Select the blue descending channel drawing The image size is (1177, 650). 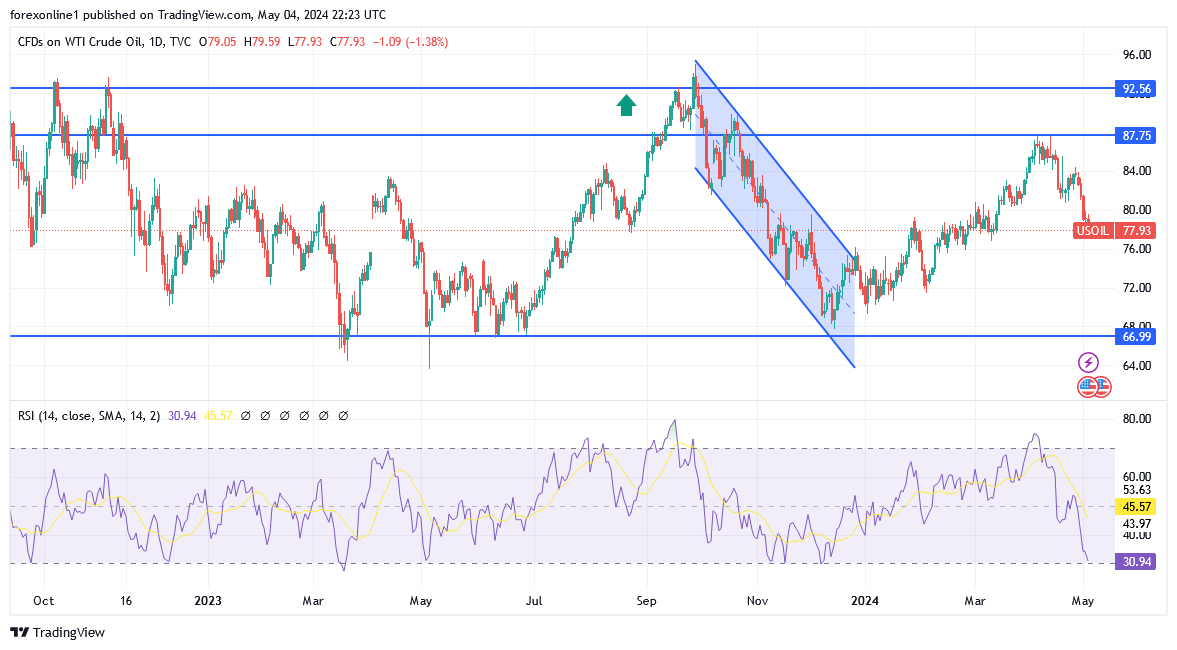tap(775, 214)
